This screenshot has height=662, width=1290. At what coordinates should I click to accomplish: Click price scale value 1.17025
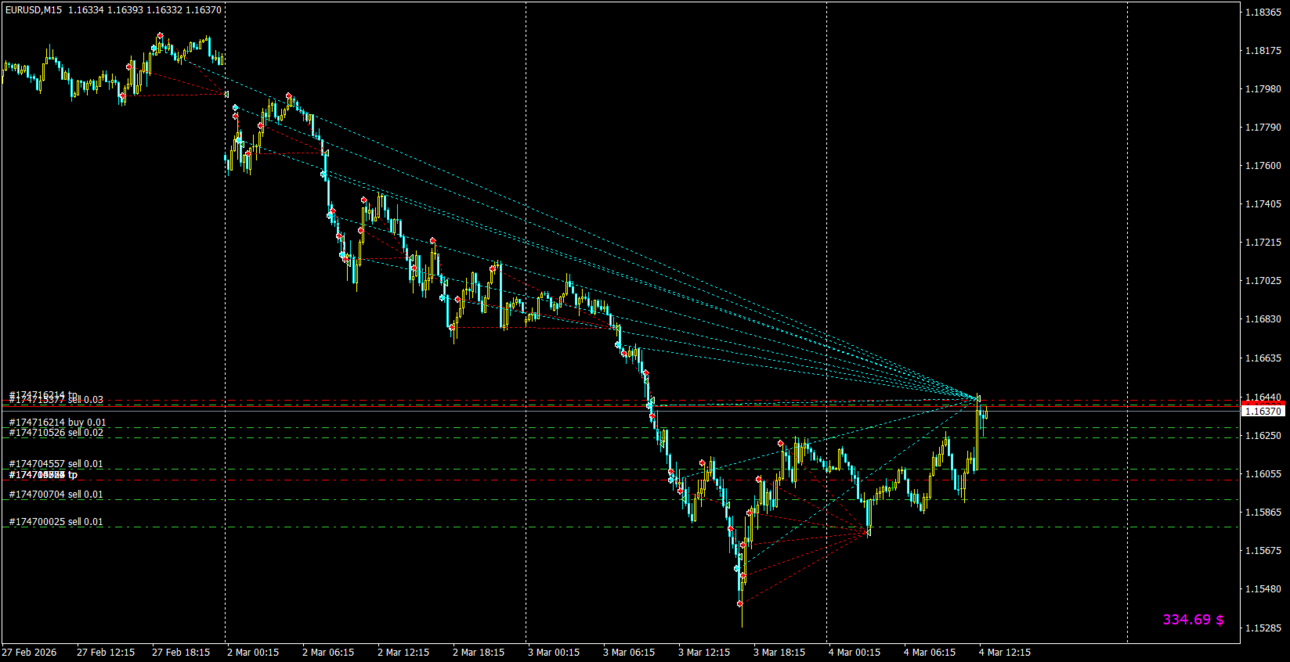(1265, 281)
